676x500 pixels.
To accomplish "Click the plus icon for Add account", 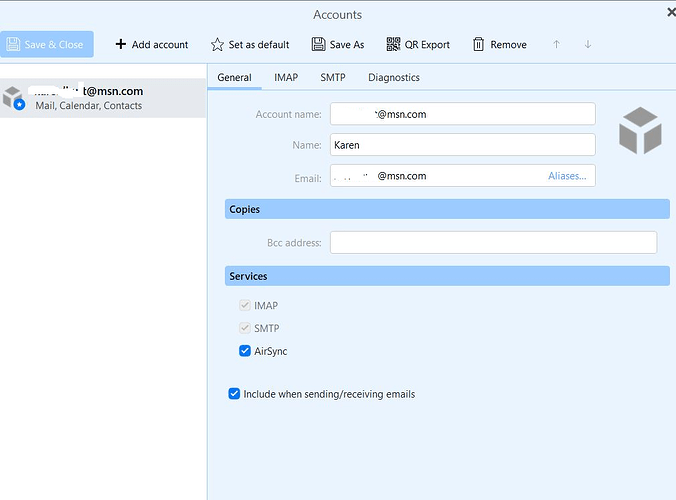I will (121, 44).
